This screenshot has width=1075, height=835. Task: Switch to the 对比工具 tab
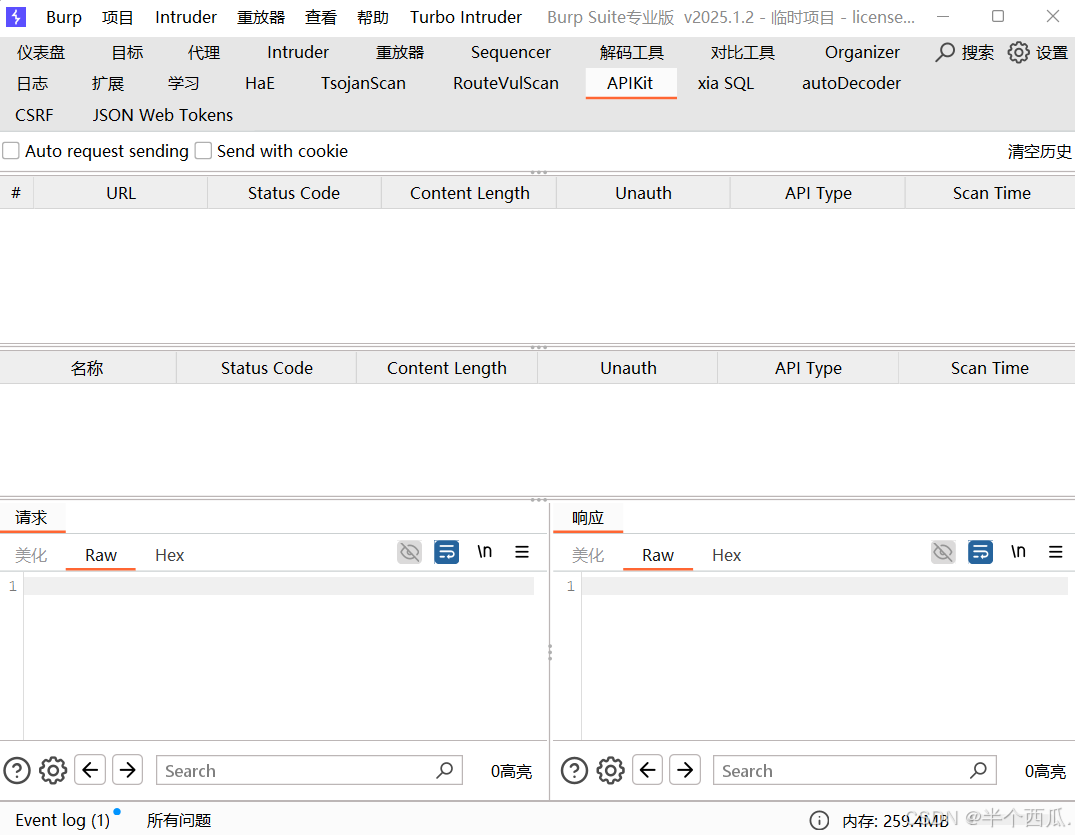pos(742,52)
